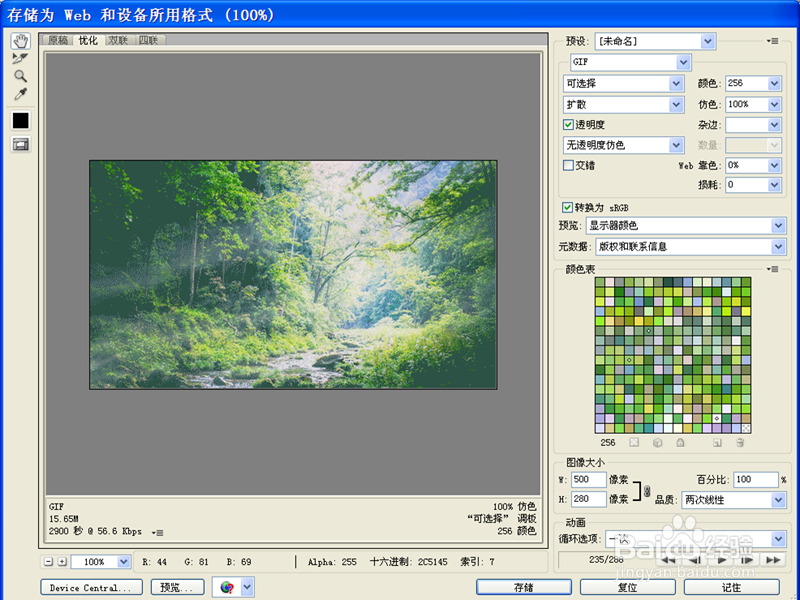Open the 预设 preset dropdown
Image resolution: width=800 pixels, height=600 pixels.
click(654, 41)
